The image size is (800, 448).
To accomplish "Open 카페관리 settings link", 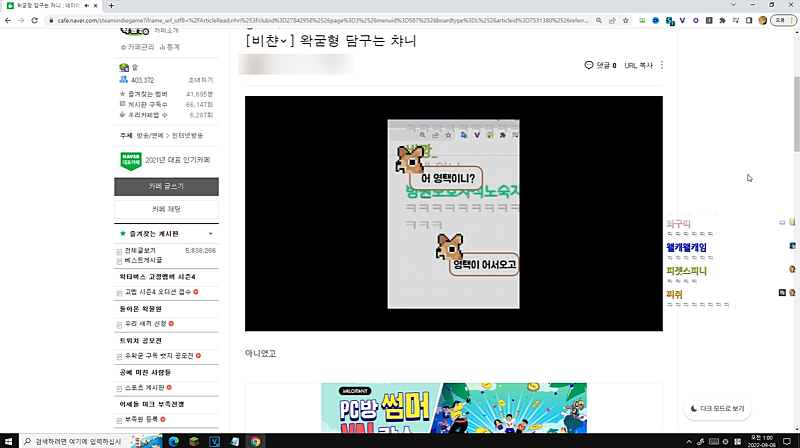I will point(137,47).
